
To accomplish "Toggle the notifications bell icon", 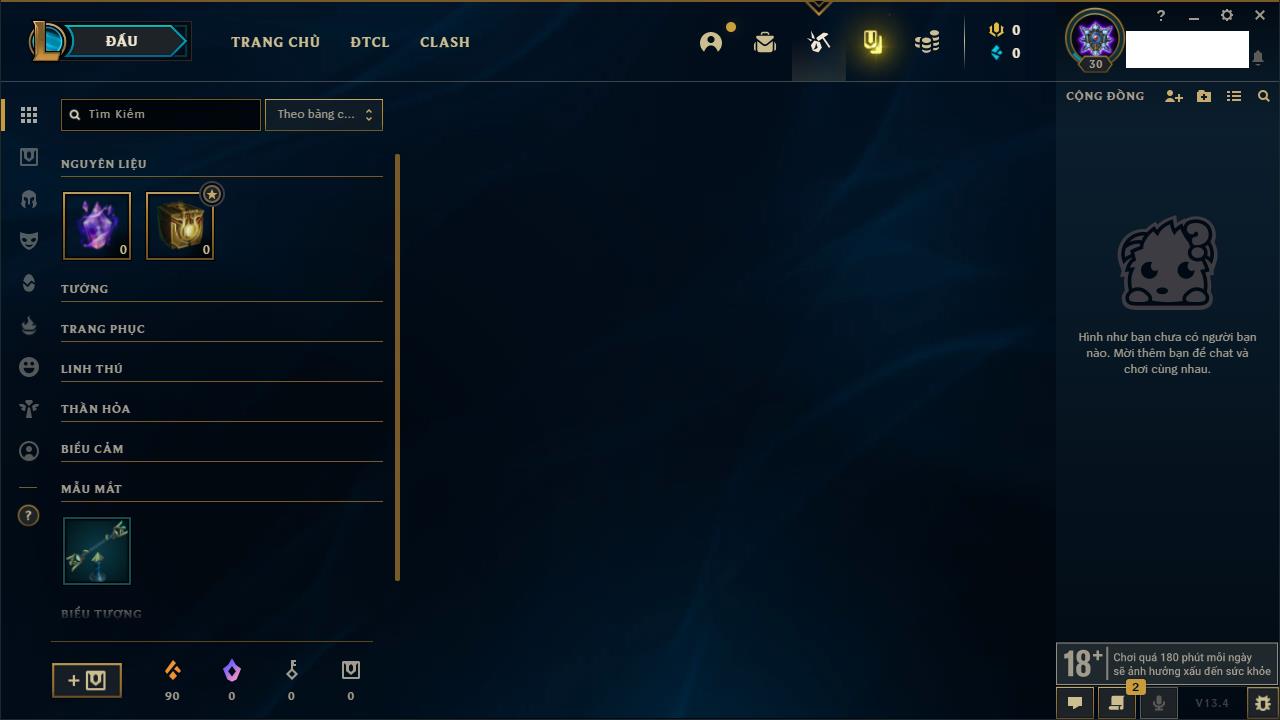I will [x=1257, y=58].
